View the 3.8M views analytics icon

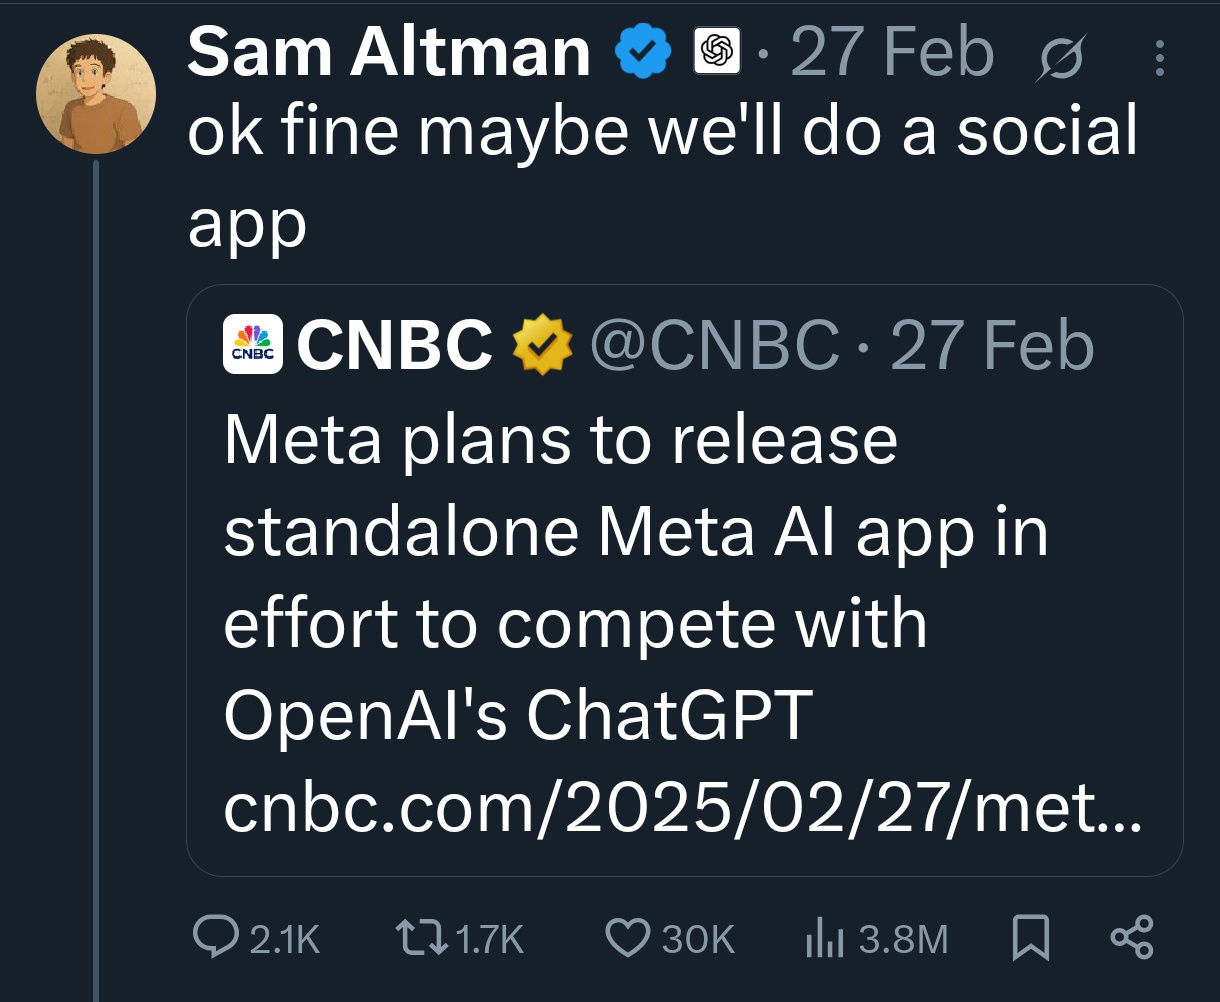823,938
